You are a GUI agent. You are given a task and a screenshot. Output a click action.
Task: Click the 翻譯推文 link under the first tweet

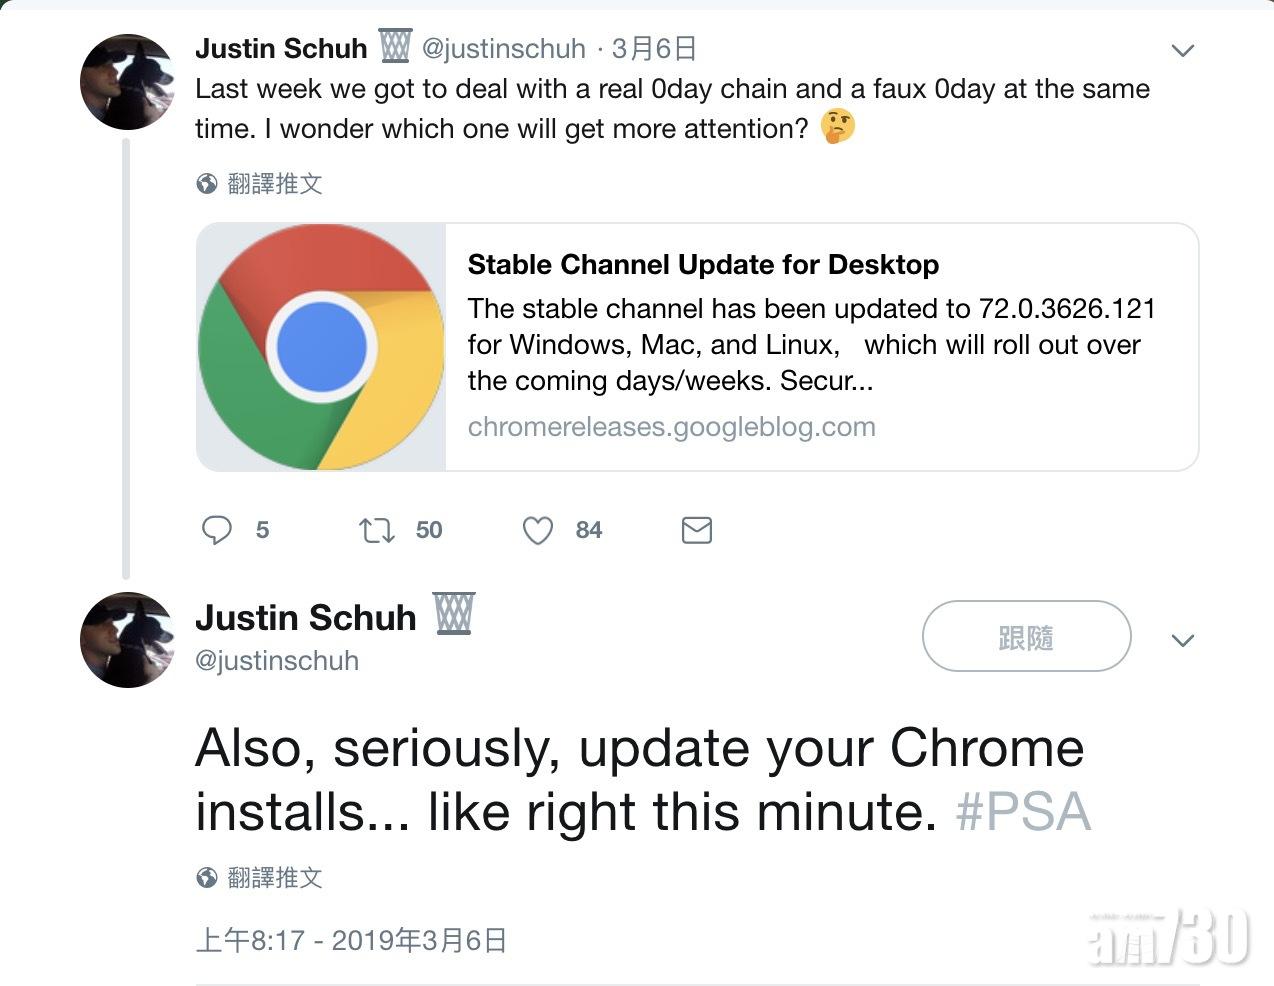click(x=275, y=184)
